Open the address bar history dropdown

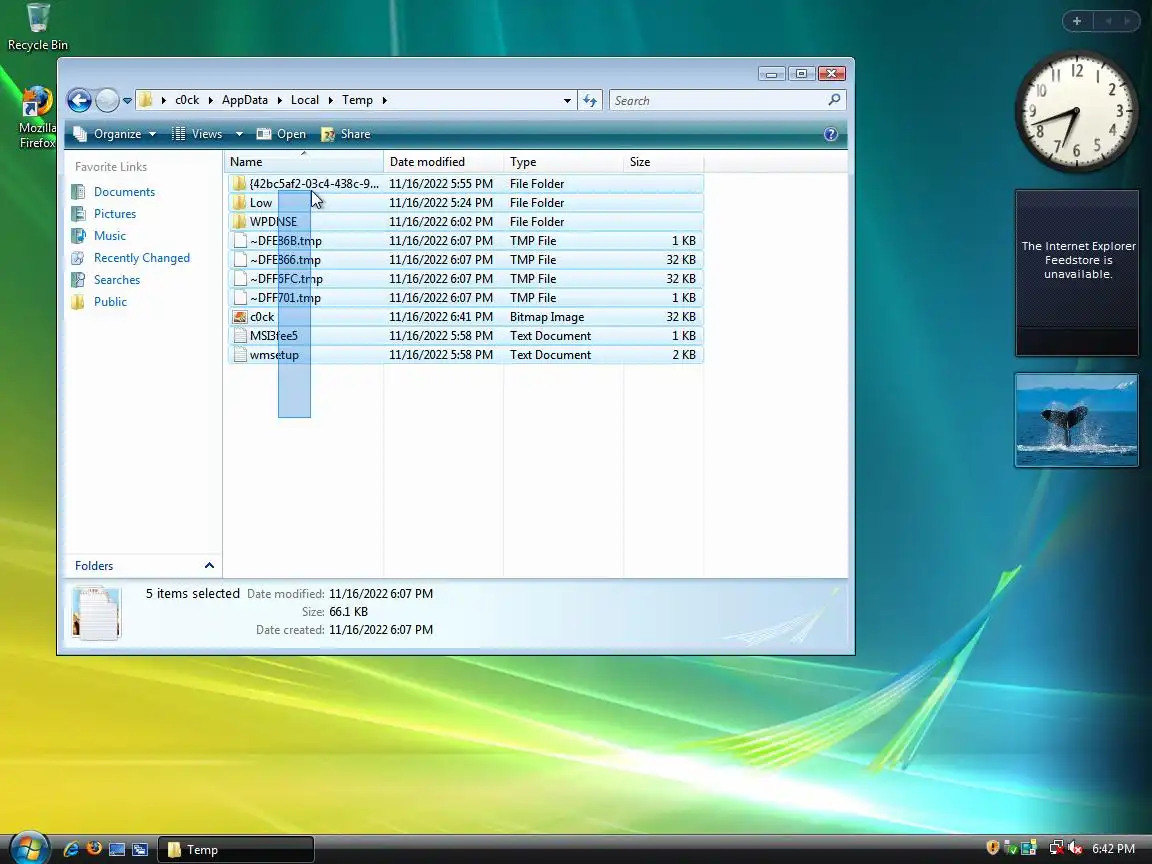point(567,101)
